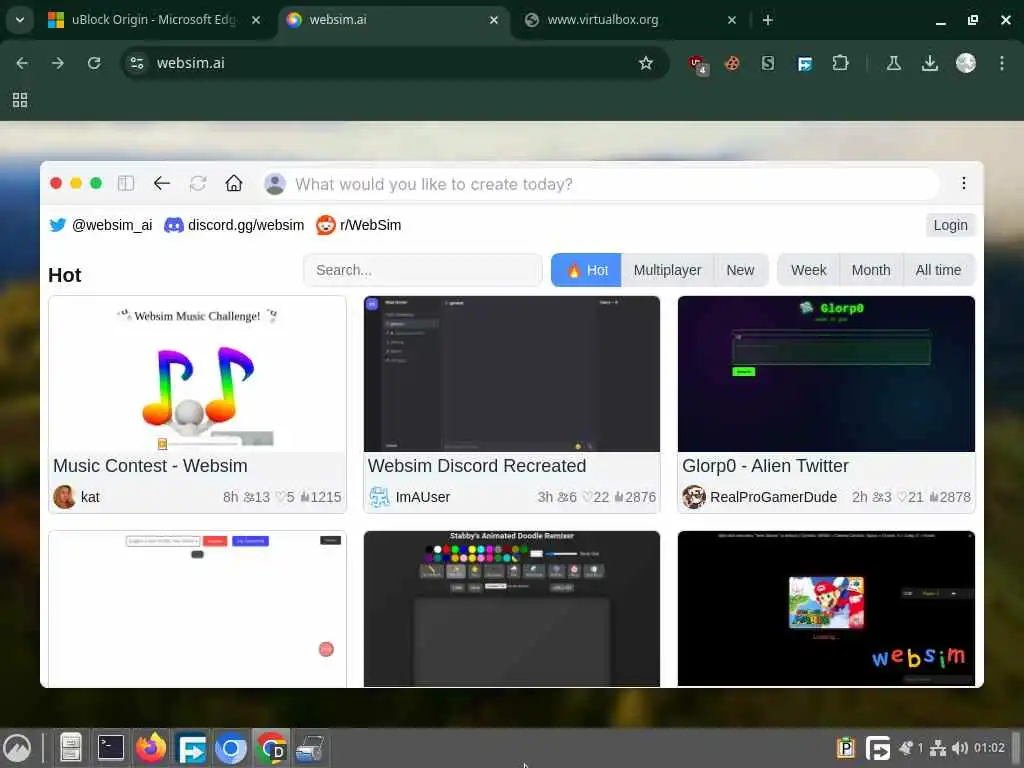Click Chrome's forward navigation arrow

(x=57, y=63)
